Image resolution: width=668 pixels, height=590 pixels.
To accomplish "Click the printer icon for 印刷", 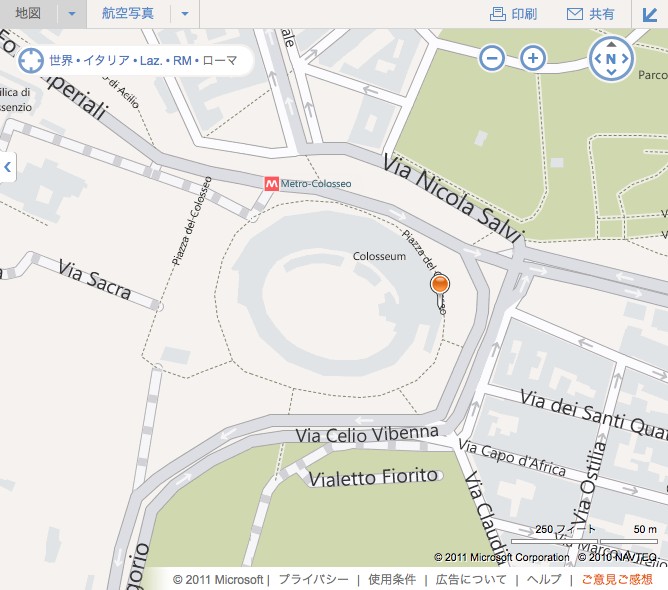I will point(498,14).
